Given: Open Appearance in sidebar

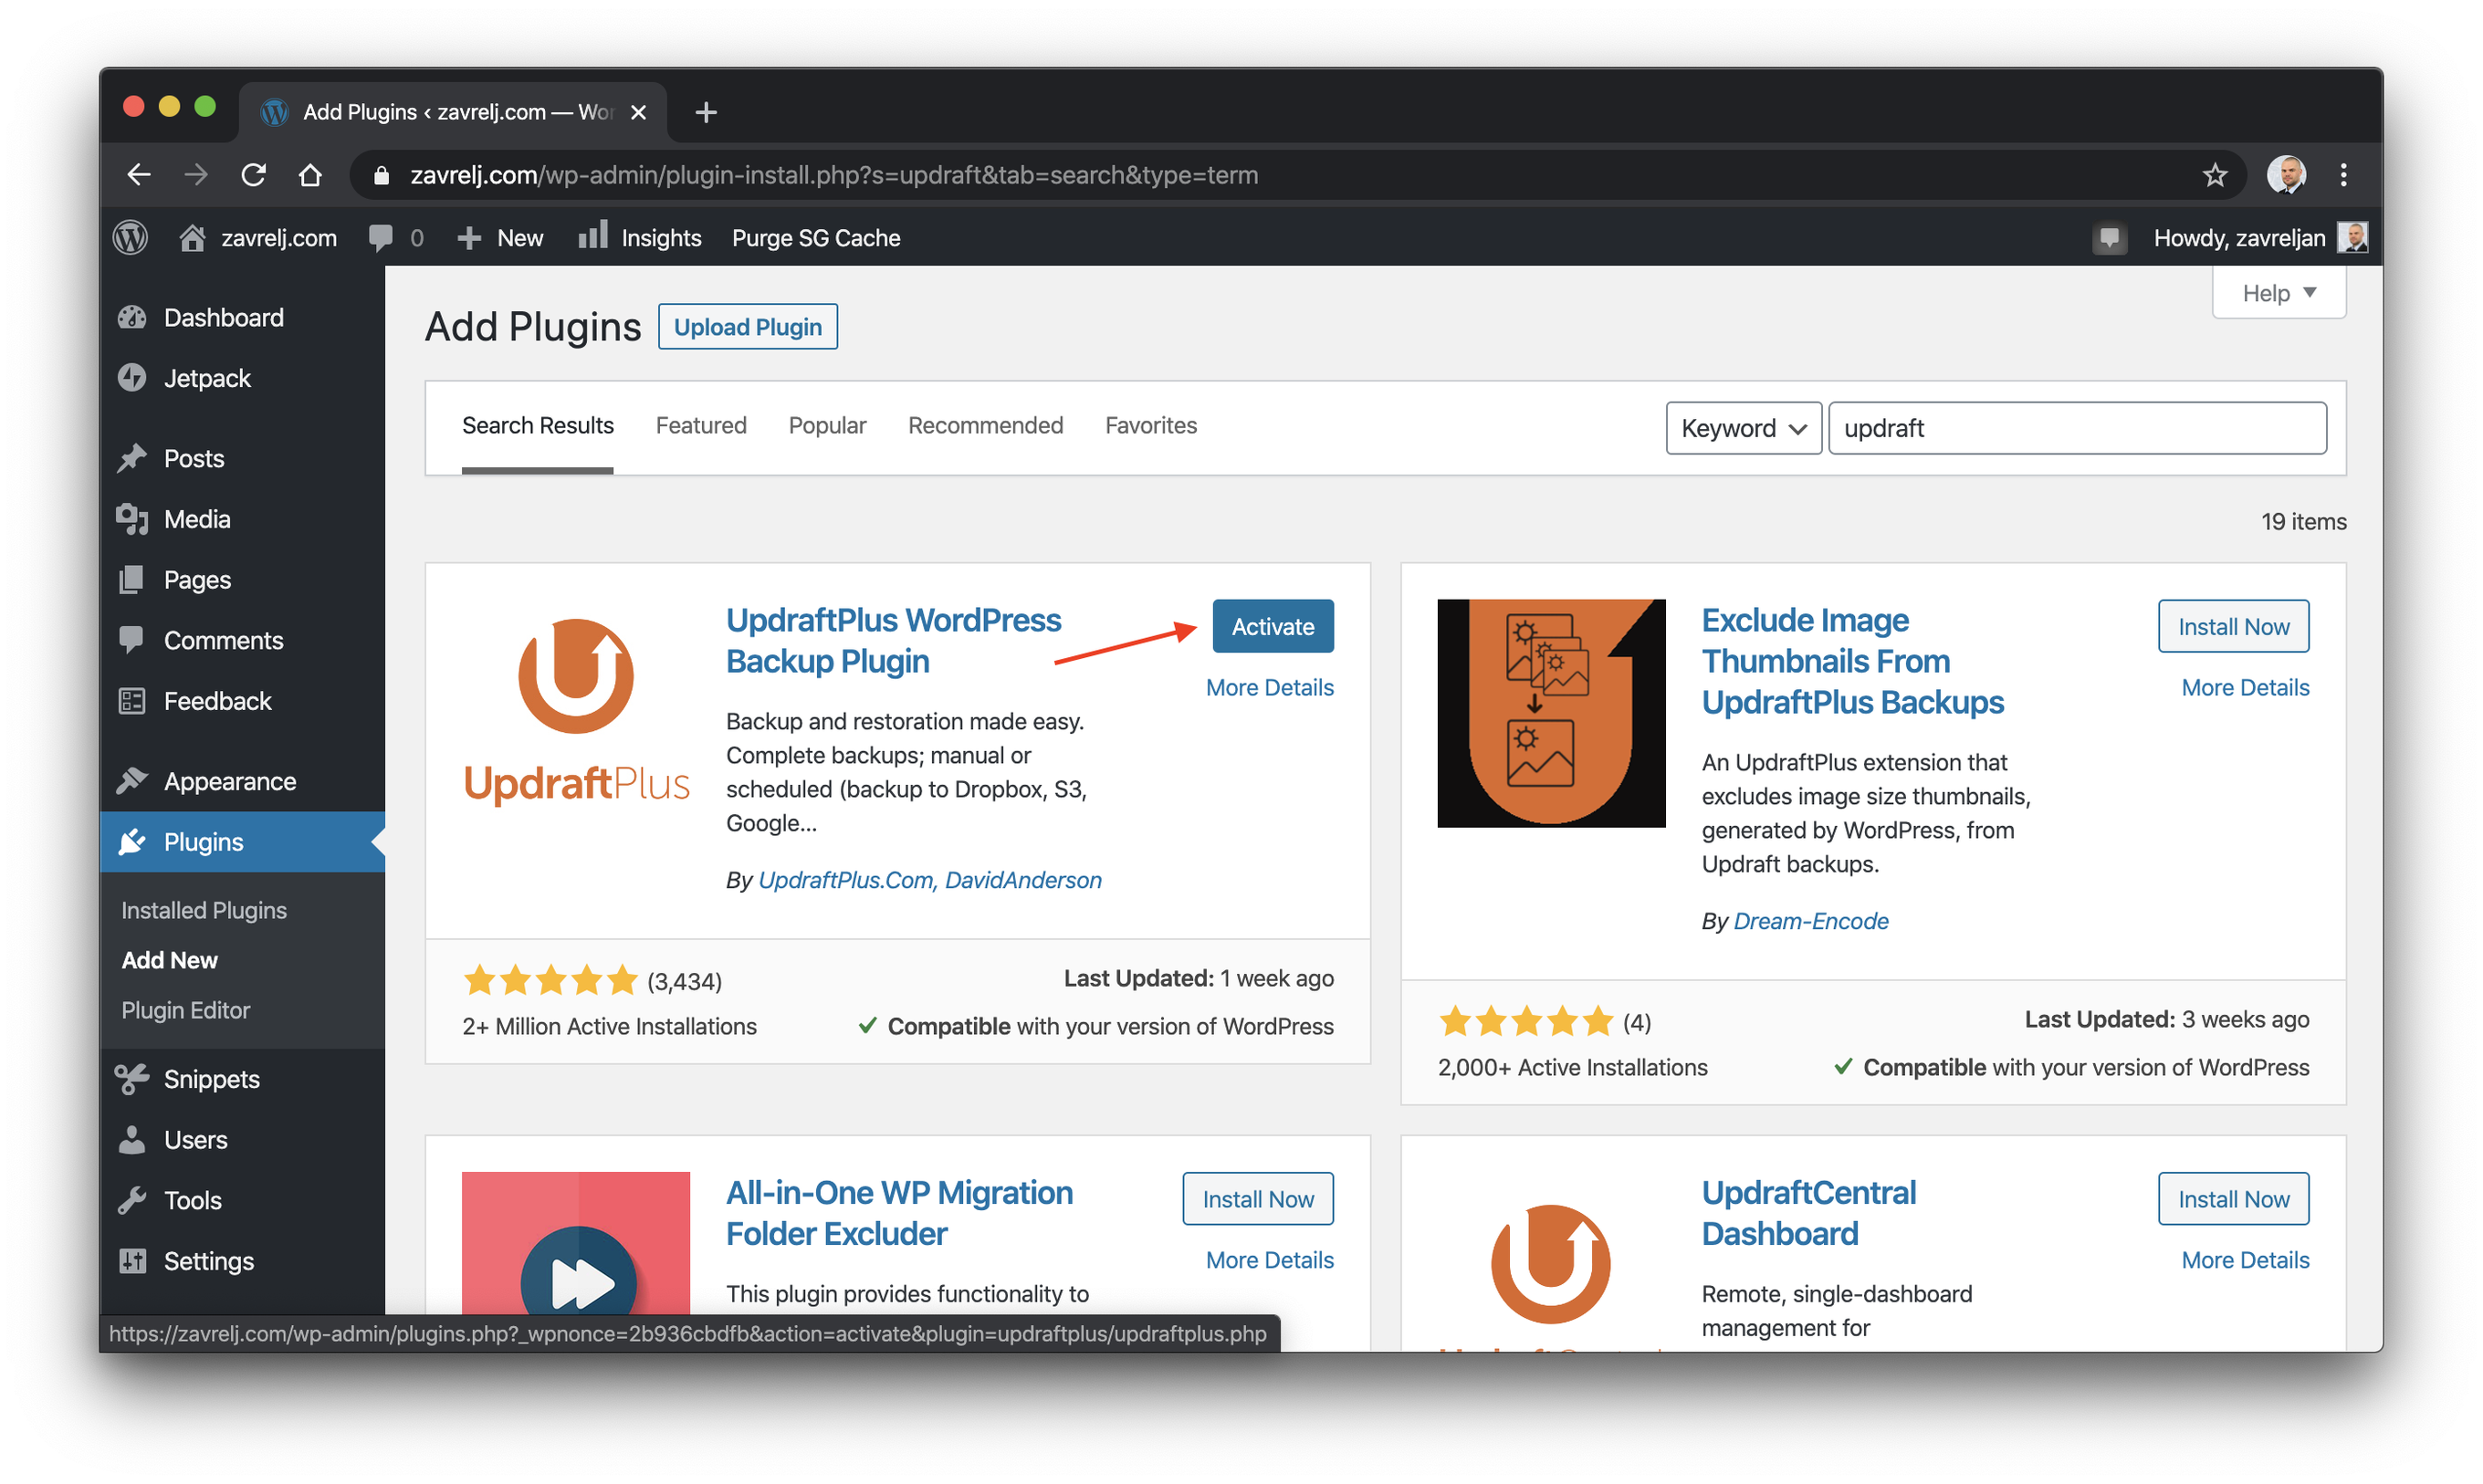Looking at the screenshot, I should click(x=242, y=781).
